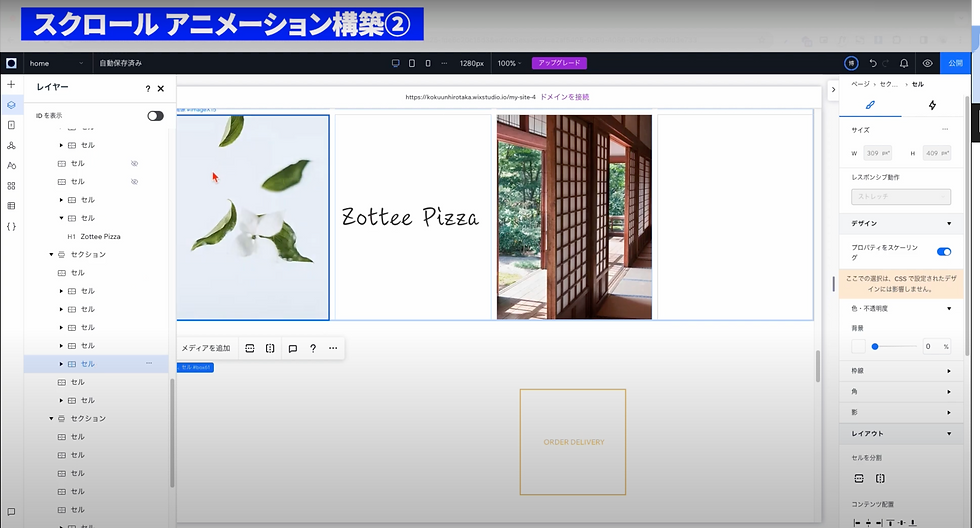Open the レスポンシブ動作 ストレッチ dropdown
This screenshot has width=980, height=528.
[x=901, y=196]
